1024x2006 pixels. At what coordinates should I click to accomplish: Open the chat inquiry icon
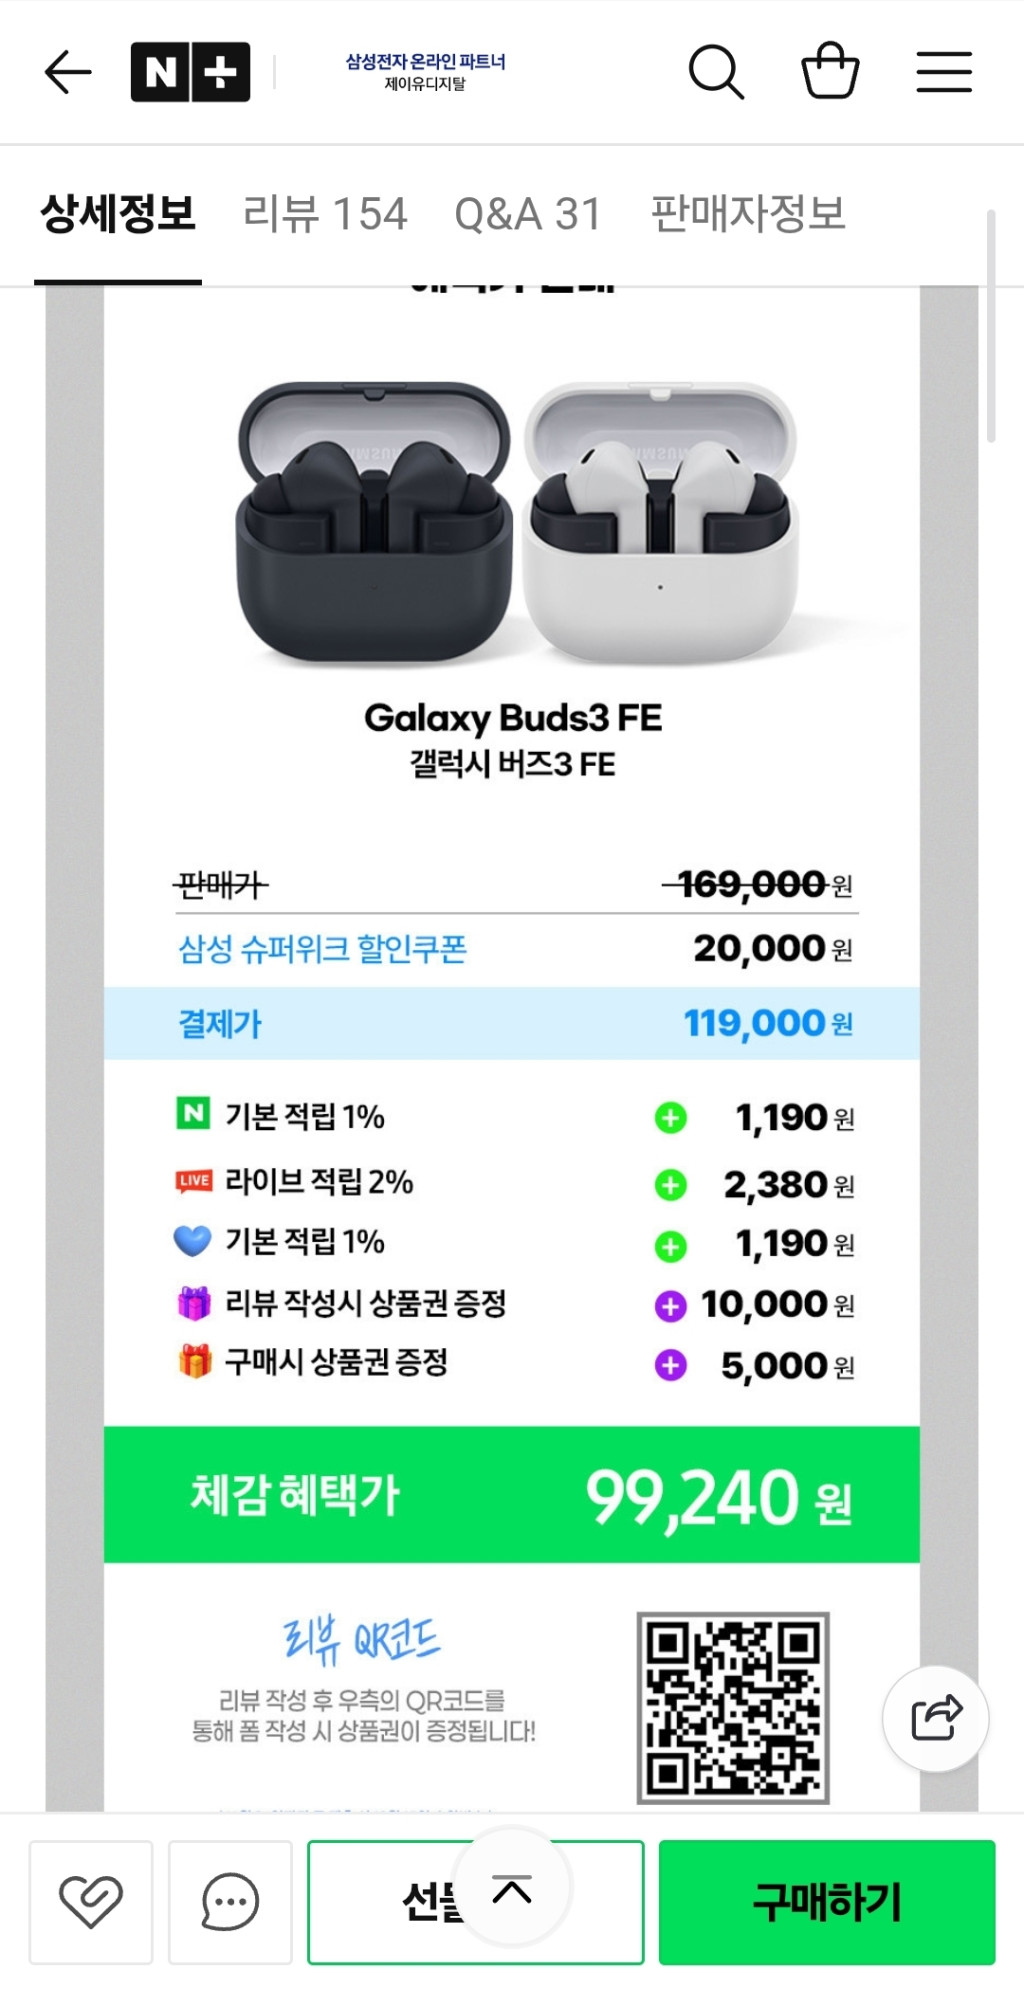coord(230,1902)
